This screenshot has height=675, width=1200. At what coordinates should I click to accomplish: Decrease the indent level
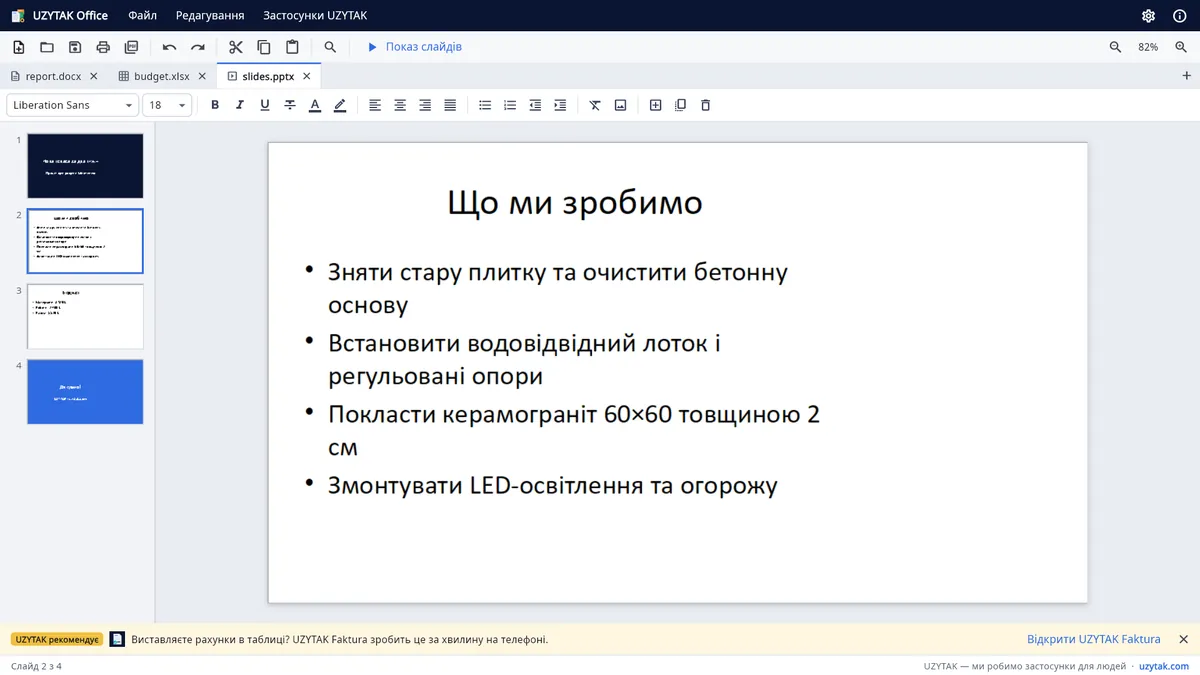tap(535, 105)
